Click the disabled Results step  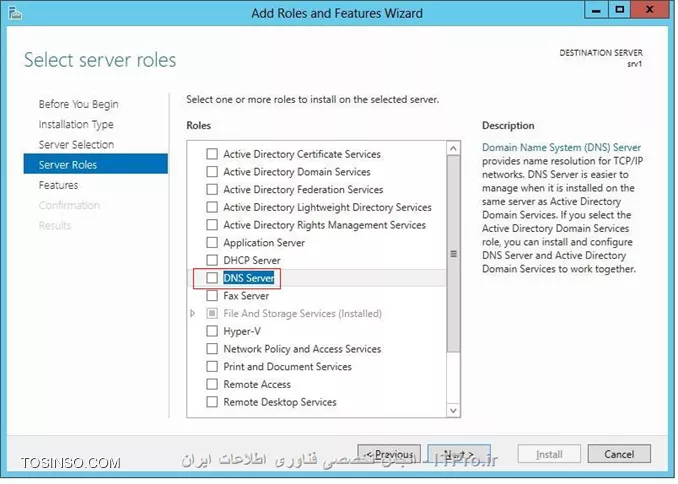point(55,225)
